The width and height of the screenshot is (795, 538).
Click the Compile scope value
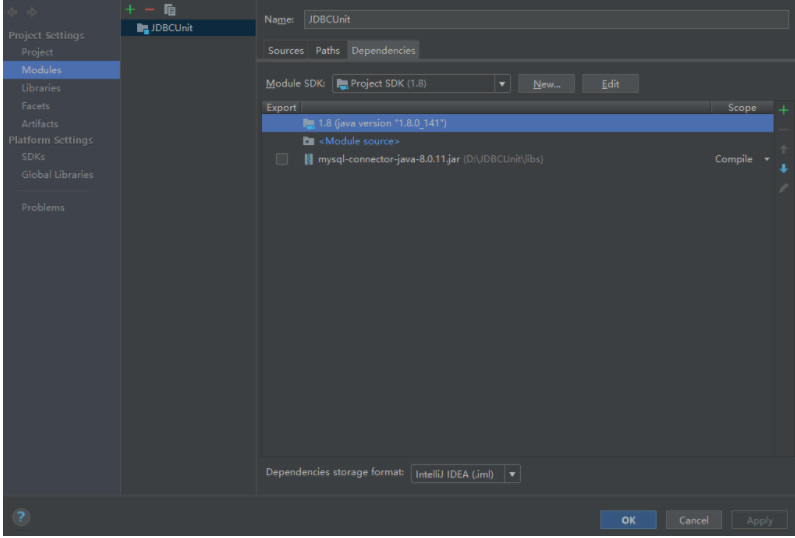pyautogui.click(x=733, y=159)
